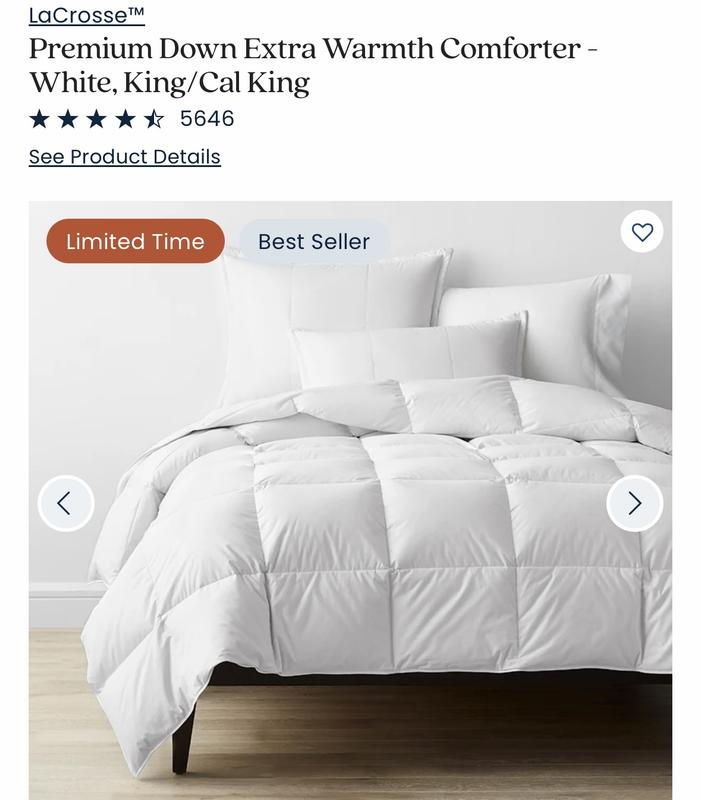Image resolution: width=701 pixels, height=800 pixels.
Task: Click the dark wooden bed leg in photo
Action: [184, 735]
